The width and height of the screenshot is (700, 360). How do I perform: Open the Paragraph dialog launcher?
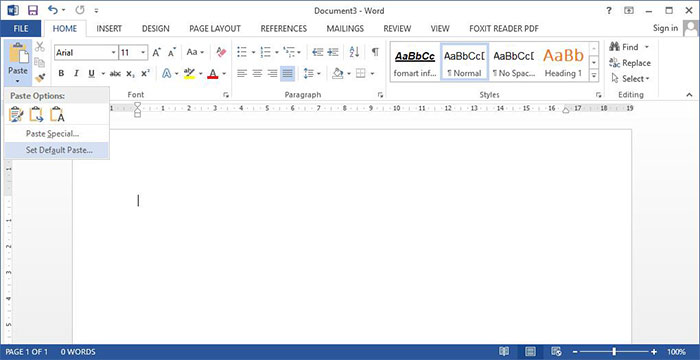pos(380,95)
